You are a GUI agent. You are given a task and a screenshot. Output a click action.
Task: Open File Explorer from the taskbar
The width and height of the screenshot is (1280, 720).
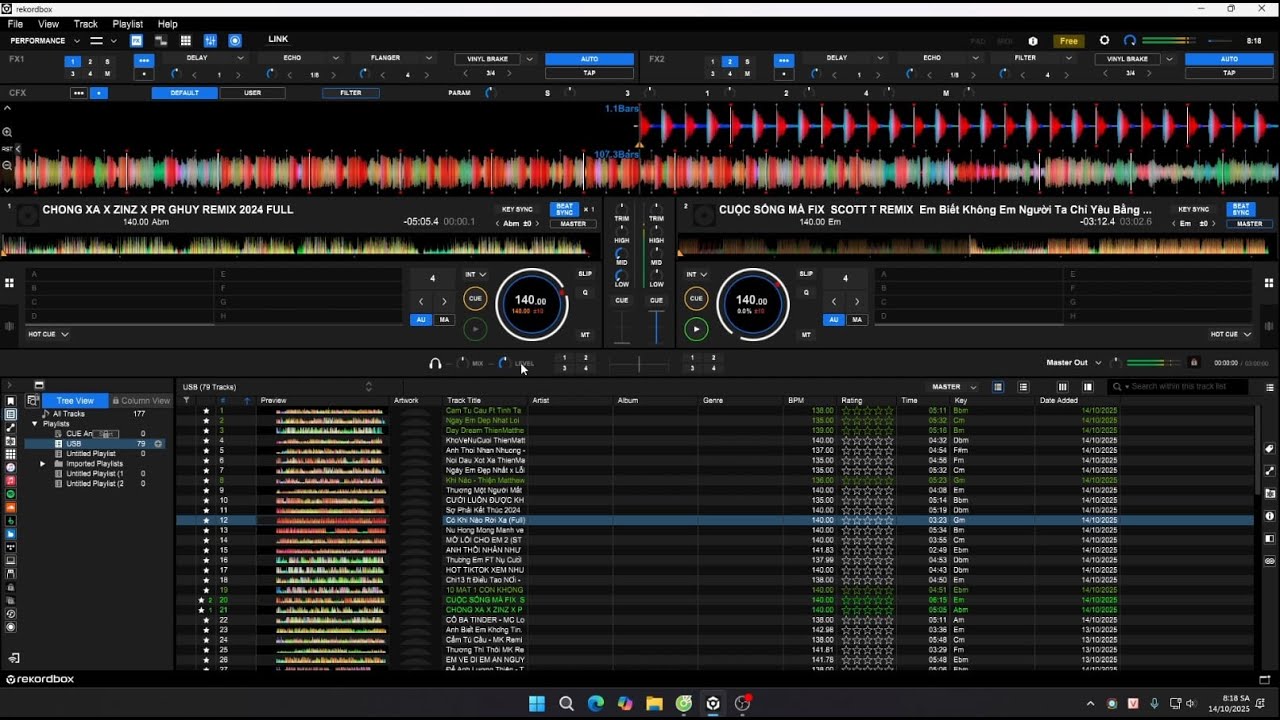[x=654, y=703]
